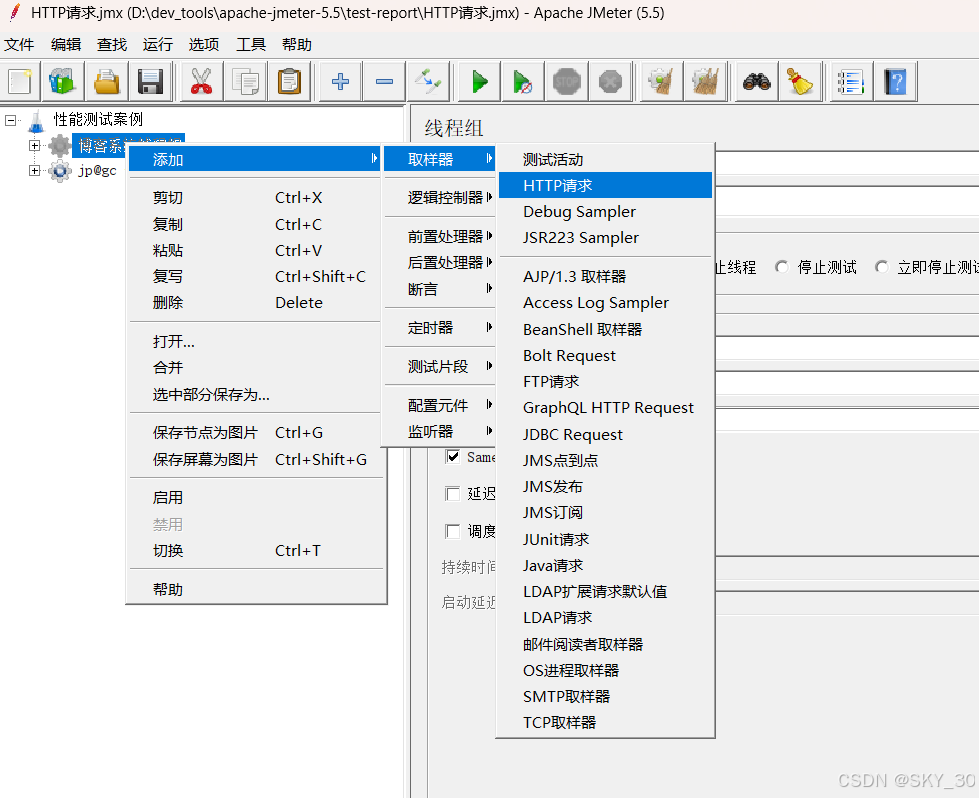Choose 剪切 from context menu
The image size is (979, 798).
tap(256, 198)
